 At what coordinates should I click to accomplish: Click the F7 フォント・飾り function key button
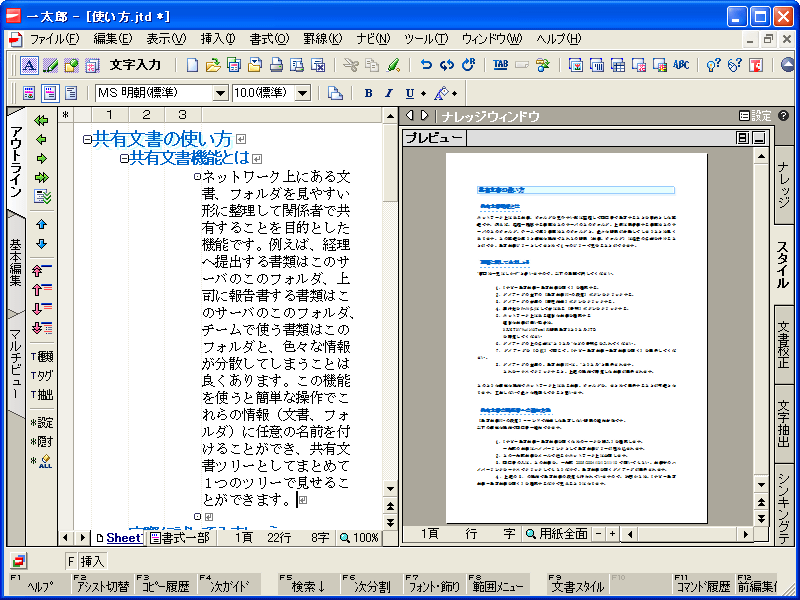(x=435, y=584)
